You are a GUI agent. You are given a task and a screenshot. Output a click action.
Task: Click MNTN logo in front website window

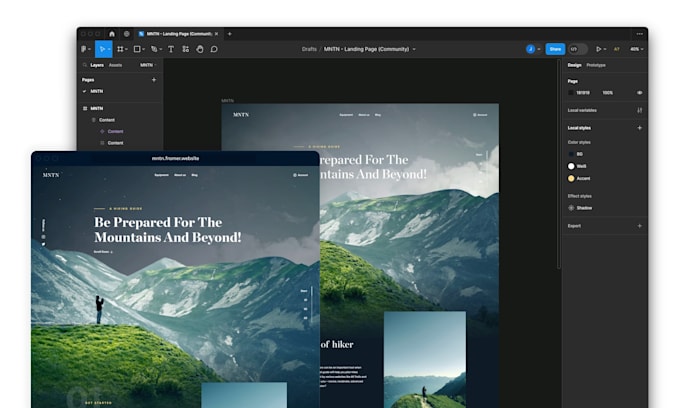coord(51,175)
